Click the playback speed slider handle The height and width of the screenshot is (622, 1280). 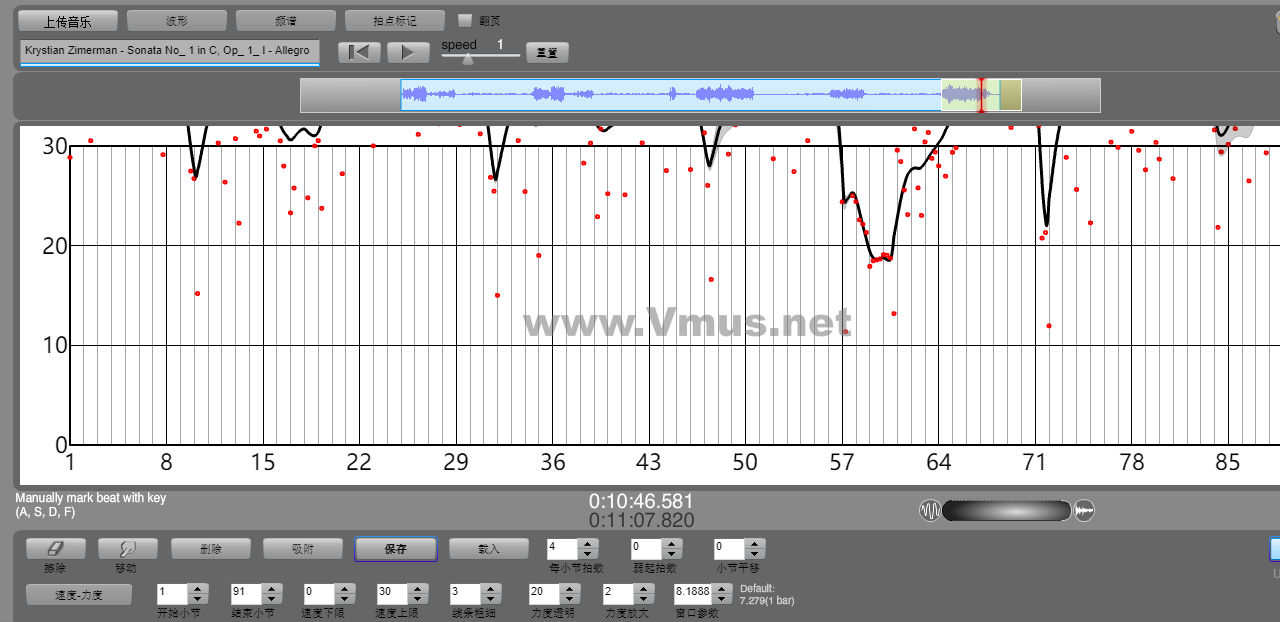pyautogui.click(x=468, y=59)
